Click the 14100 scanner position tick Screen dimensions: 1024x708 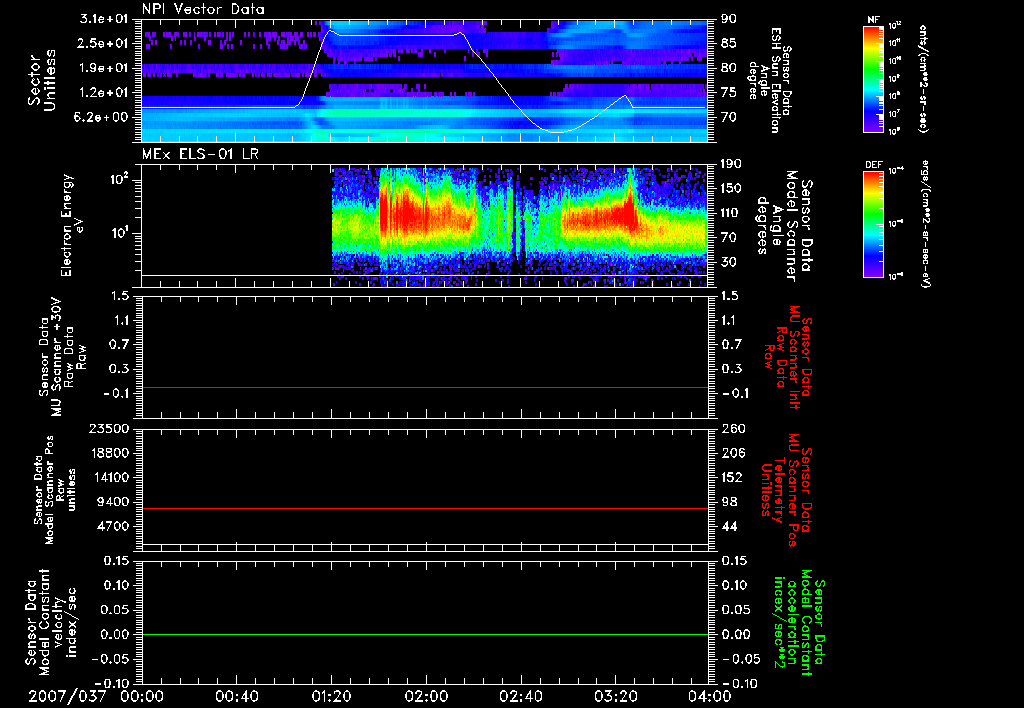pyautogui.click(x=109, y=477)
